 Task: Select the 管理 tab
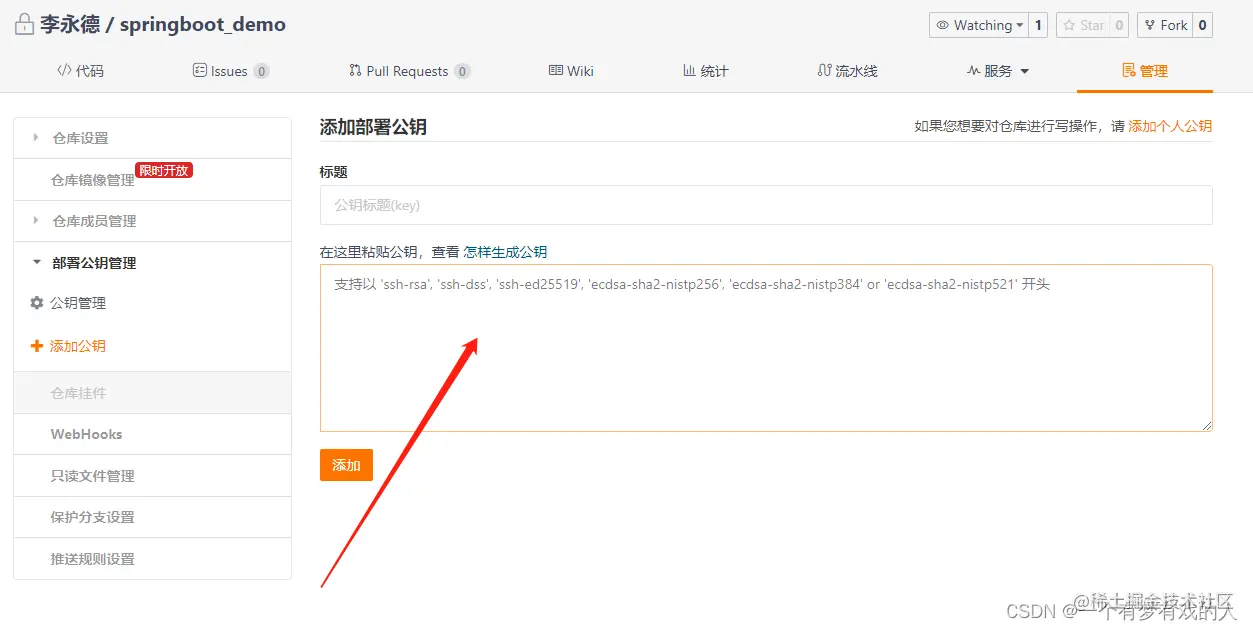click(x=1145, y=71)
